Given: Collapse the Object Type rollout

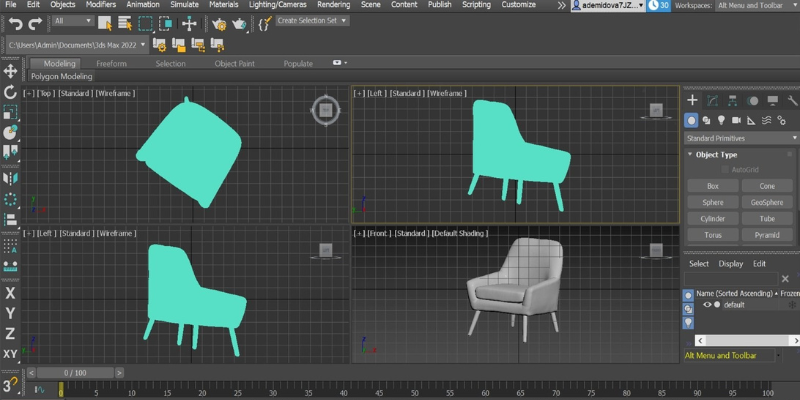Looking at the screenshot, I should (715, 155).
